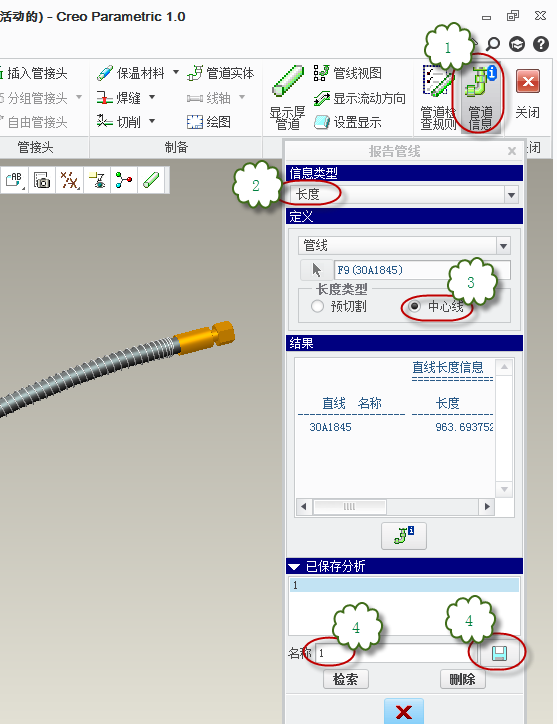Click the 963.69375 length value
Screen dimensions: 557x724
point(464,427)
